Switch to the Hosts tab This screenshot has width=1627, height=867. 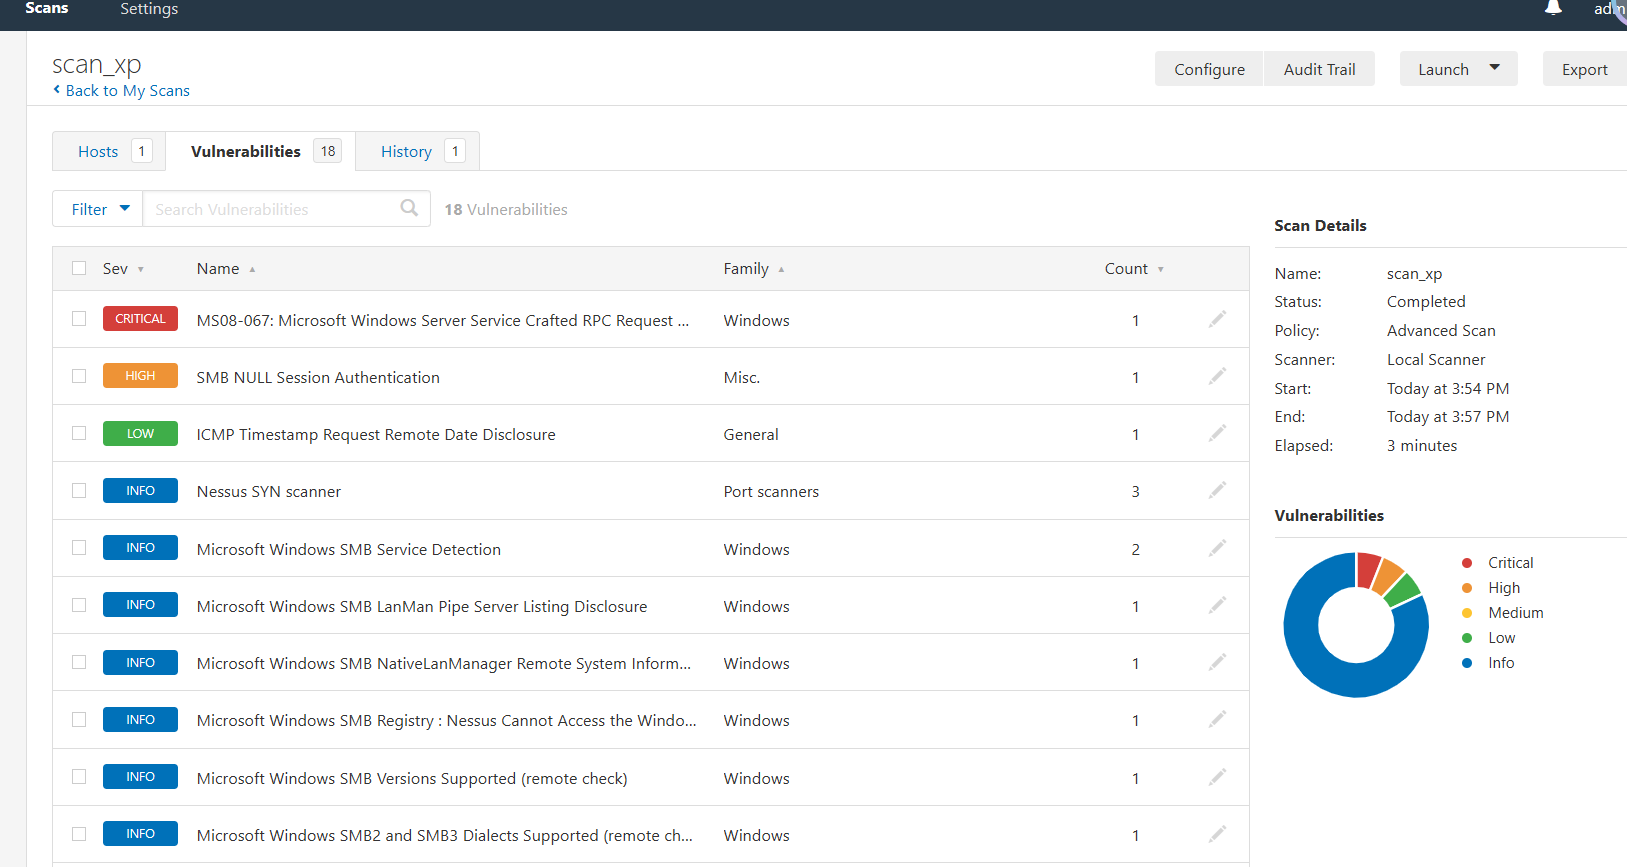(x=98, y=151)
